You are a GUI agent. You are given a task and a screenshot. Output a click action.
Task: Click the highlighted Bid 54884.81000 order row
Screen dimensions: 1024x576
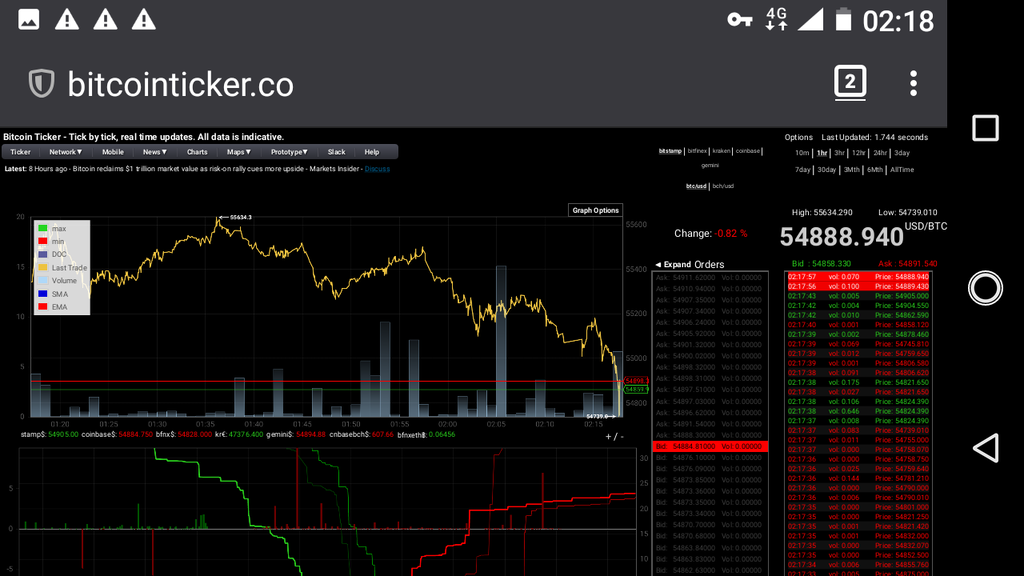point(710,447)
